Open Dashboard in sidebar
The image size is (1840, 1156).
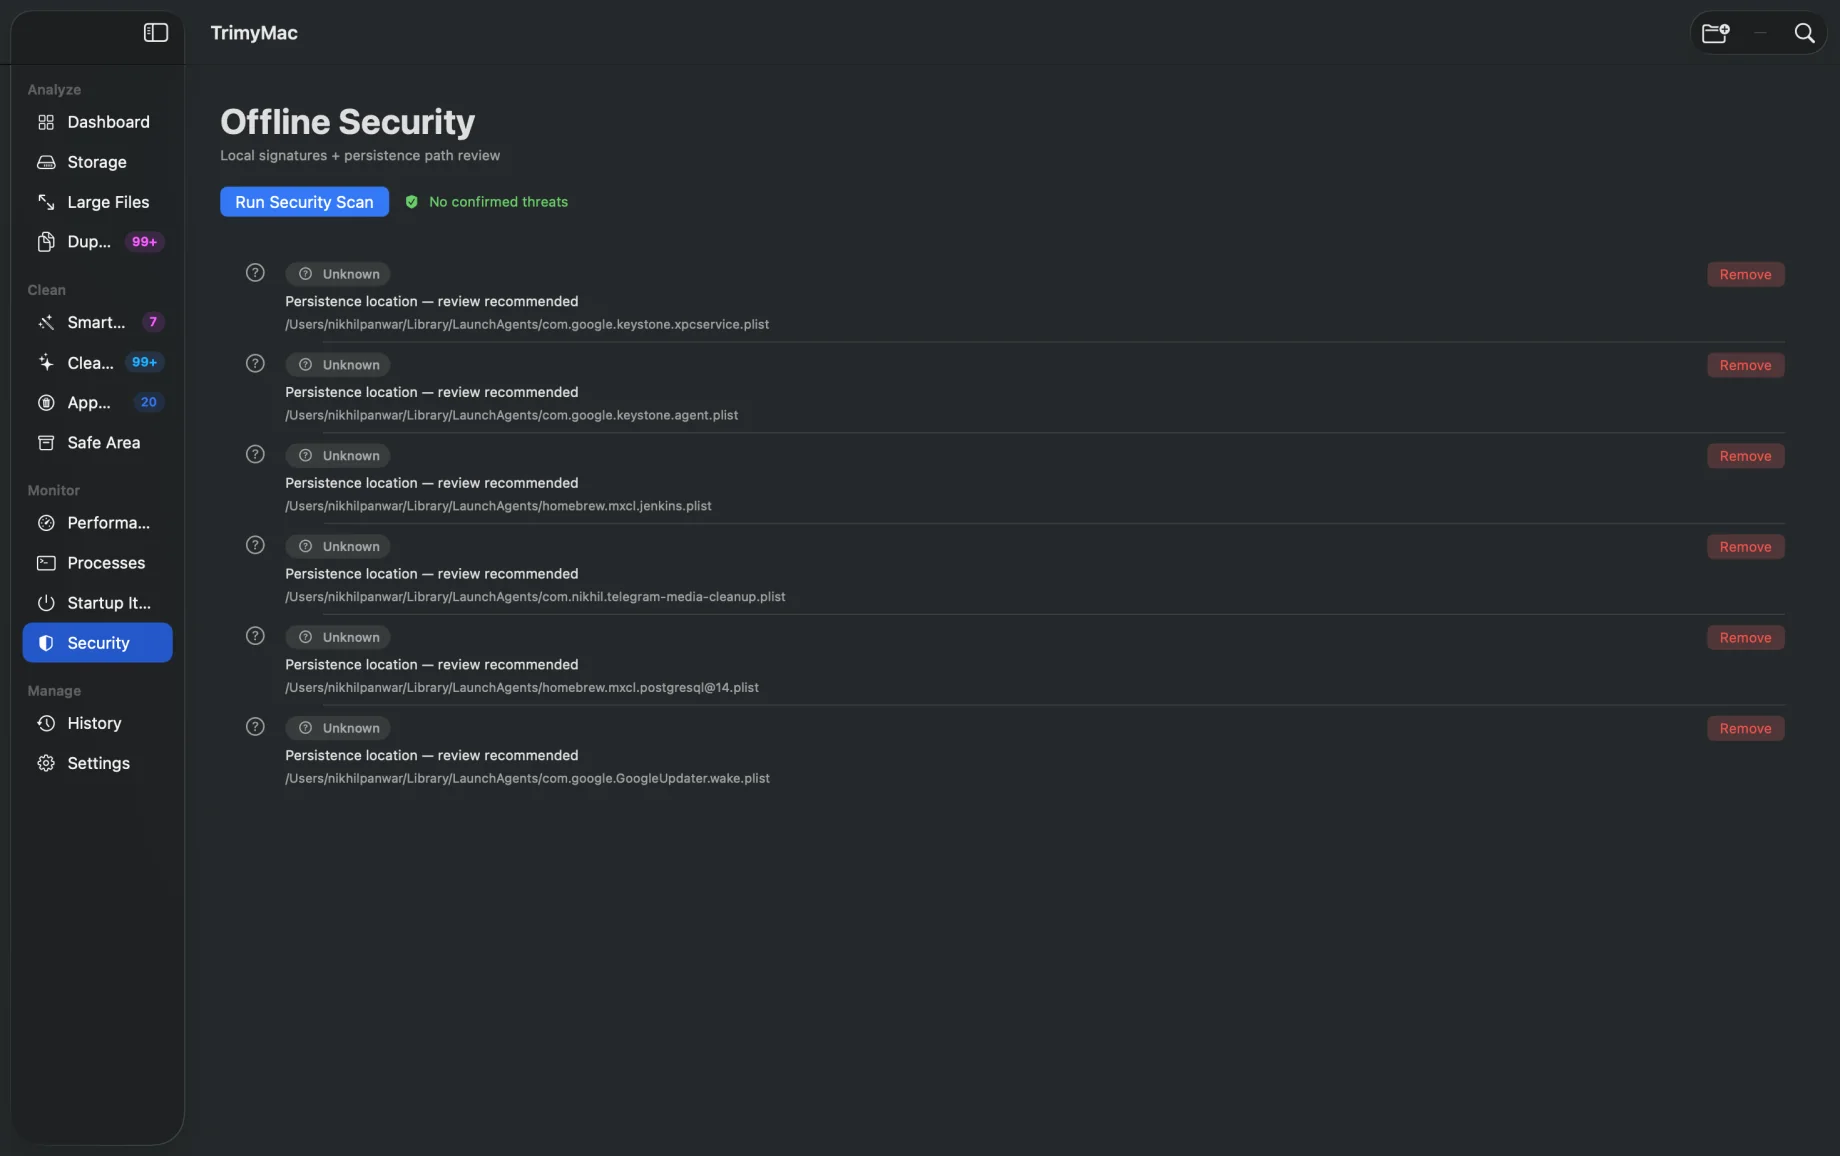(x=97, y=122)
